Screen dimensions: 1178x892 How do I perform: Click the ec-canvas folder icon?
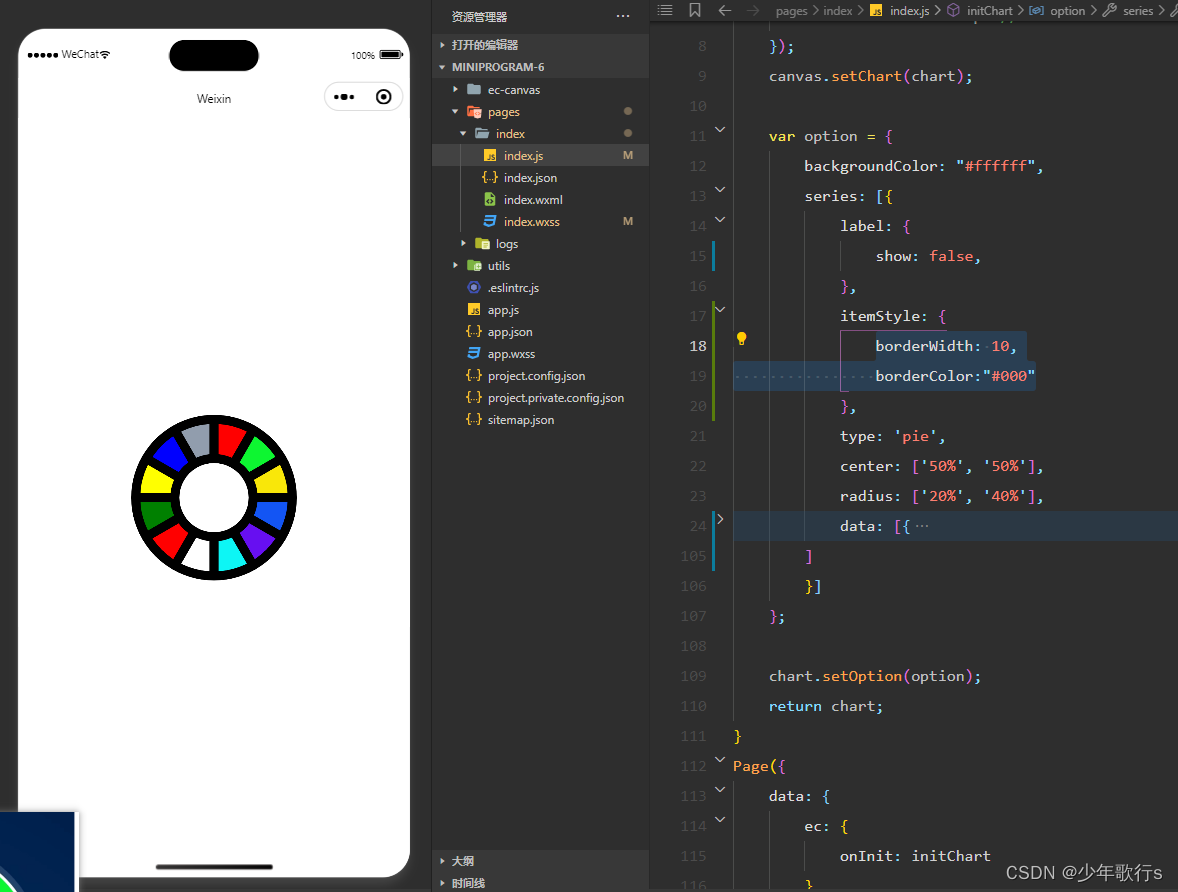tap(474, 89)
